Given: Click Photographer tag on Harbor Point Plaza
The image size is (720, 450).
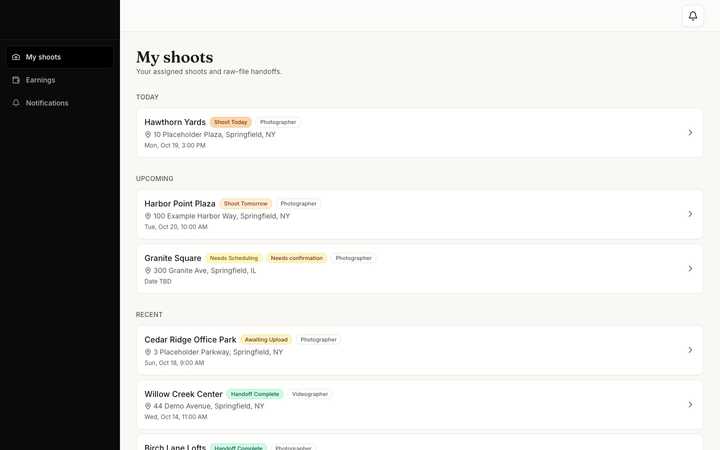Looking at the screenshot, I should point(298,203).
